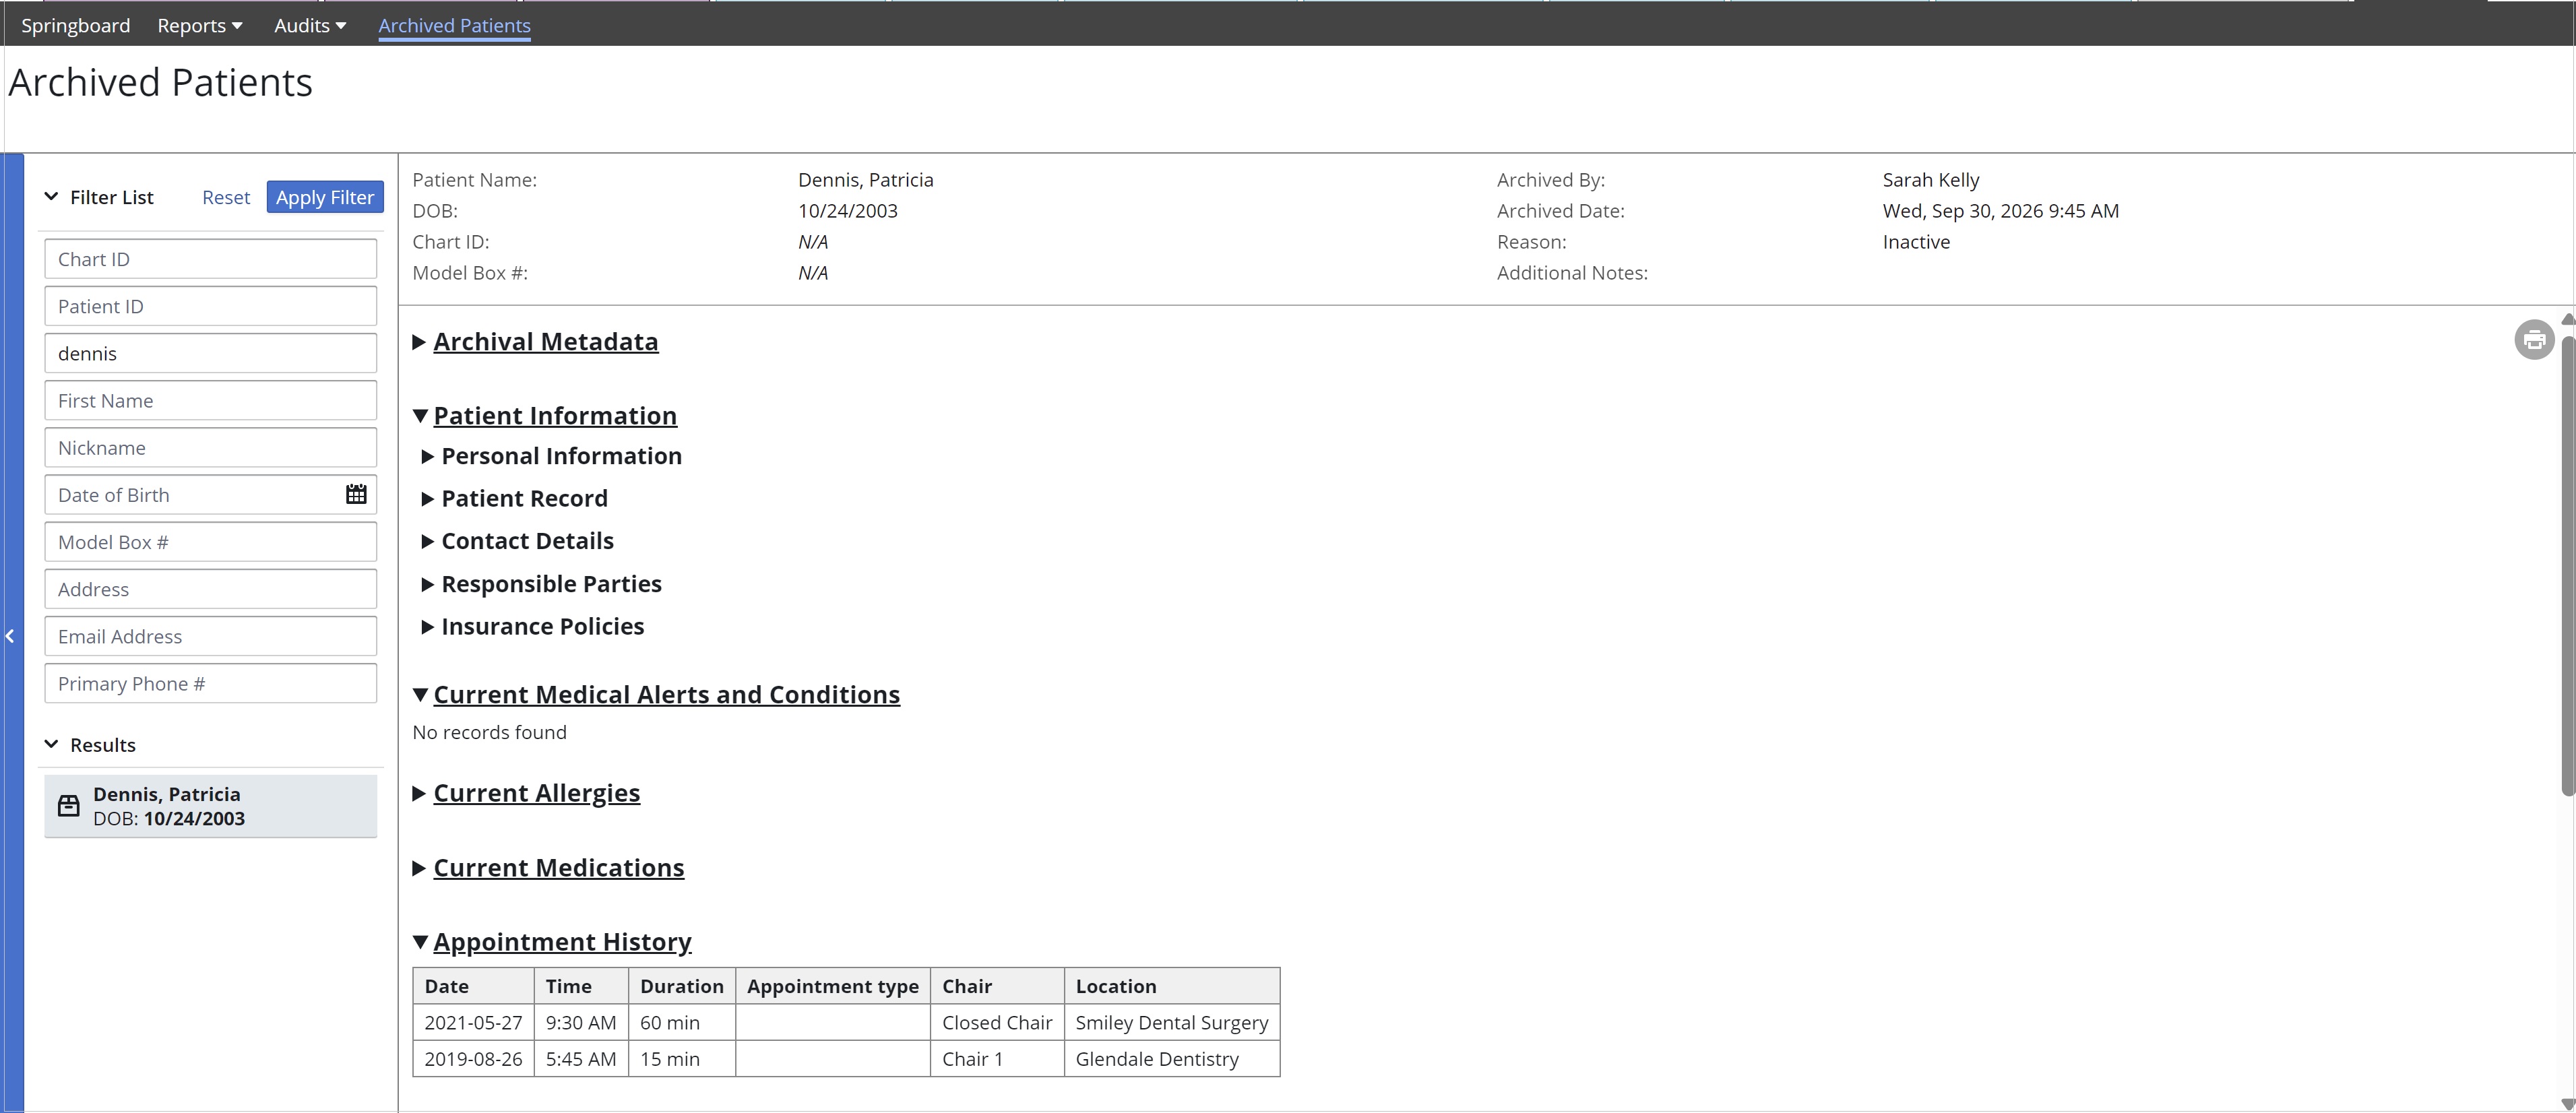Go to Springboard

[76, 26]
